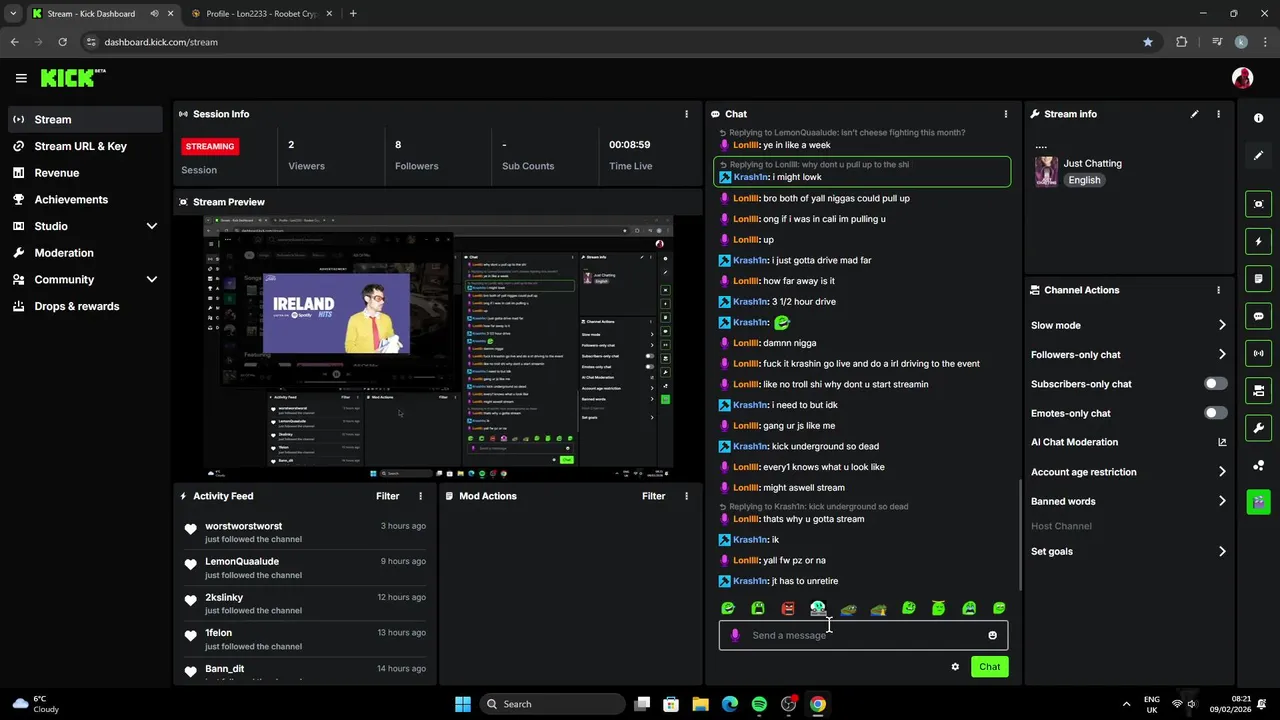1280x720 pixels.
Task: Open AI Chat Moderation external link icon
Action: [1222, 442]
